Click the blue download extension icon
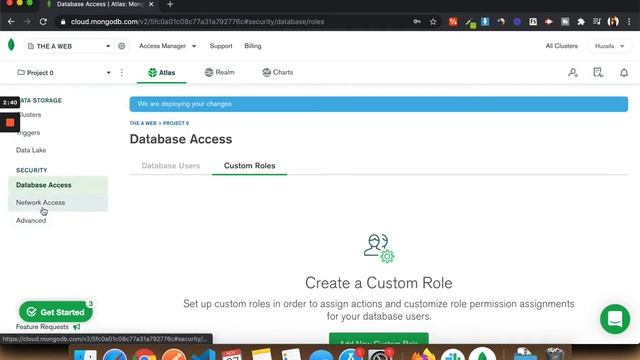The image size is (640, 360). tap(485, 22)
